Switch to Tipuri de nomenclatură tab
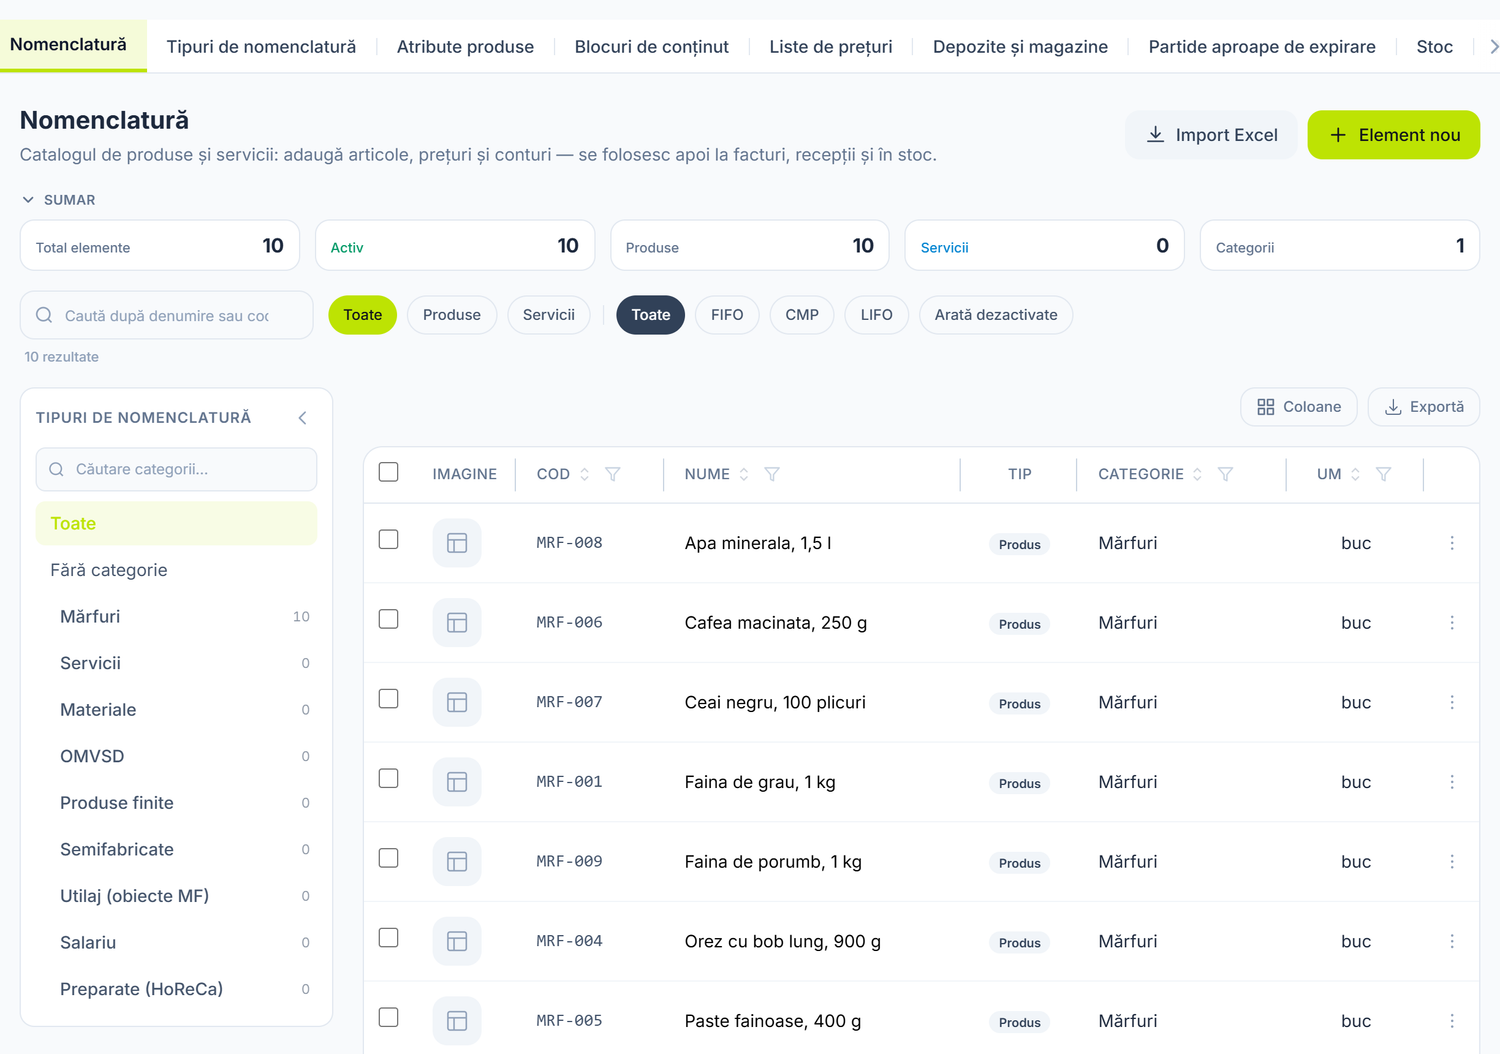1500x1054 pixels. [261, 47]
